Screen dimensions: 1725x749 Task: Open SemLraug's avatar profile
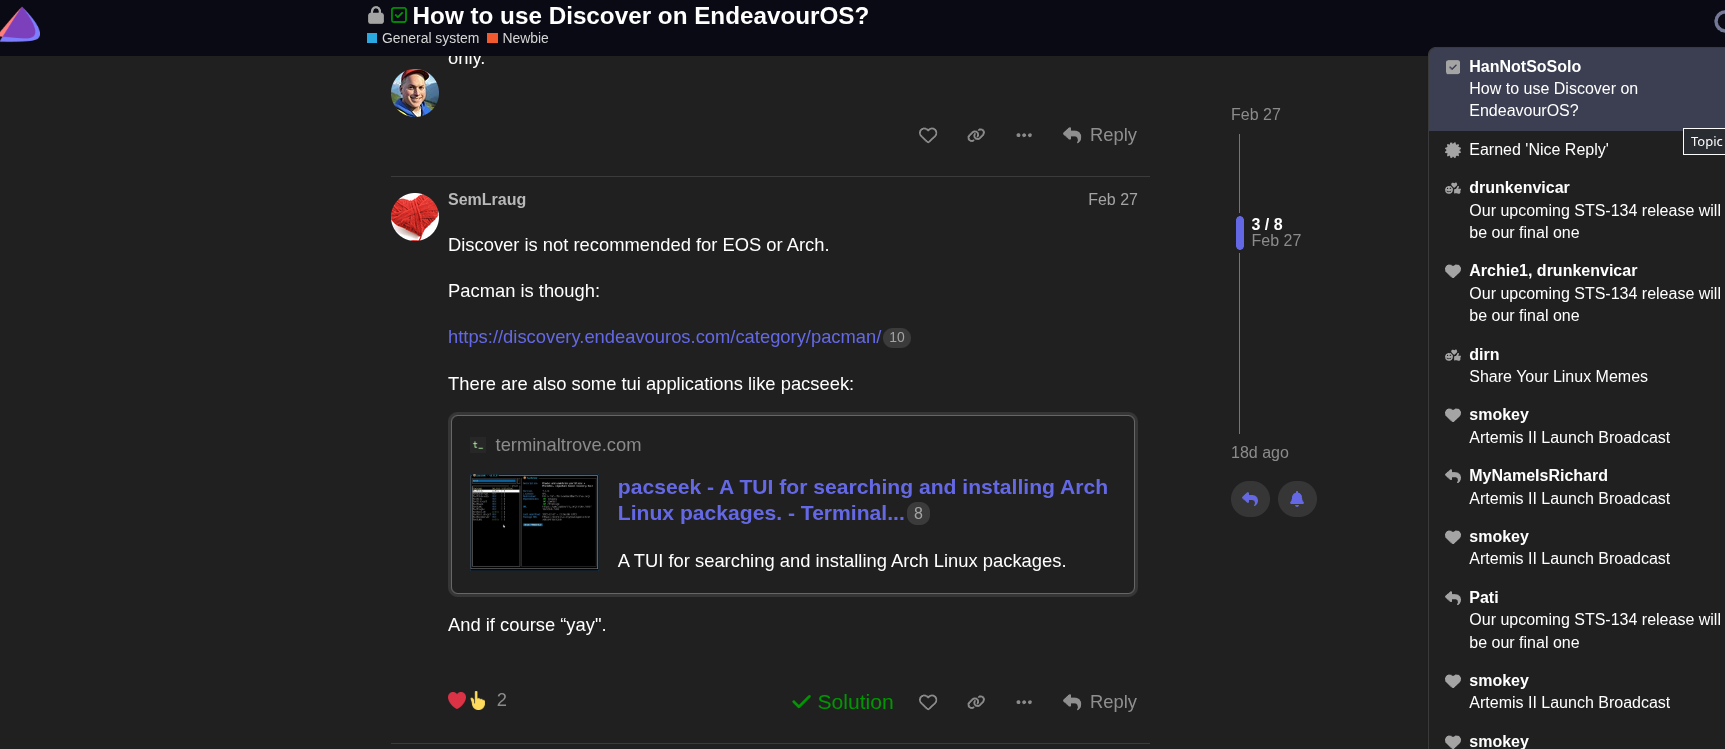415,217
